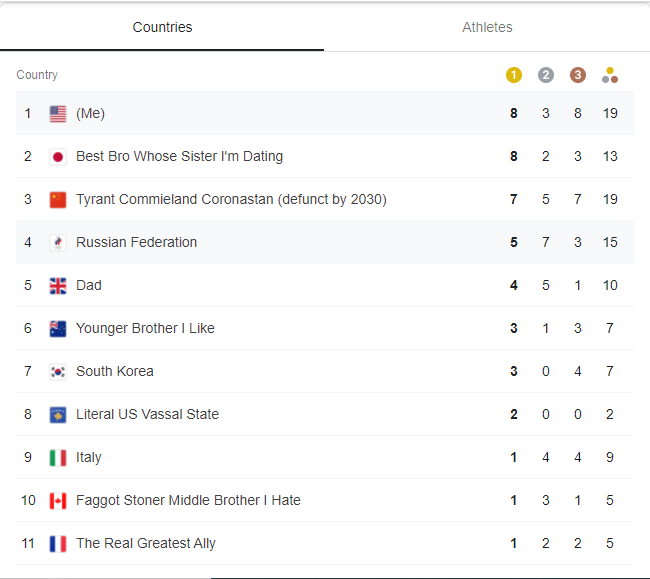
Task: Select the Countries tab
Action: click(162, 27)
